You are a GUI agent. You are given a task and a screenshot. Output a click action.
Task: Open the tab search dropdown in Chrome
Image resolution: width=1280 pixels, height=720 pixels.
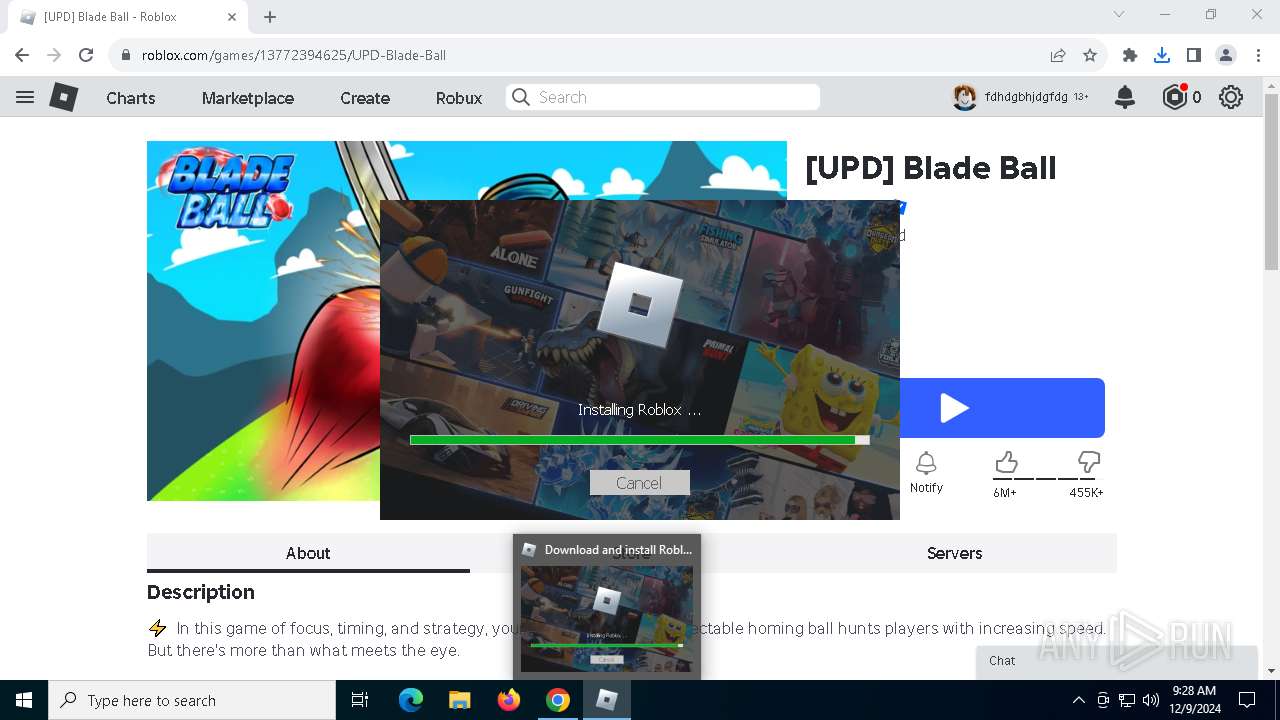pyautogui.click(x=1119, y=14)
